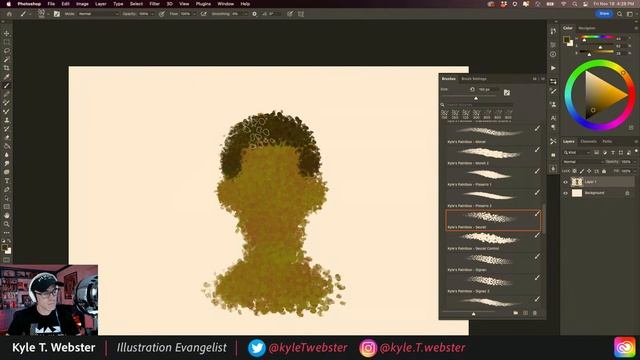Expand the Opacity slider arrow in options bar
This screenshot has width=640, height=360.
152,14
